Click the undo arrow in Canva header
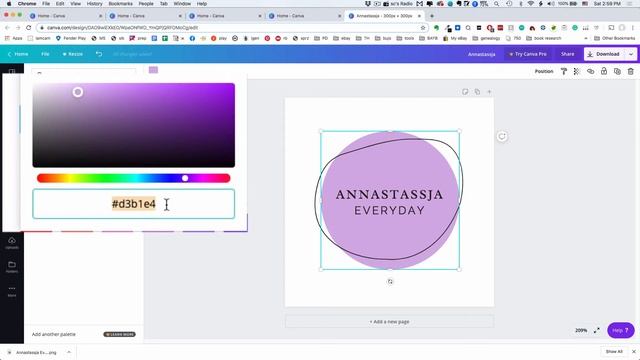The width and height of the screenshot is (640, 360). click(x=99, y=54)
